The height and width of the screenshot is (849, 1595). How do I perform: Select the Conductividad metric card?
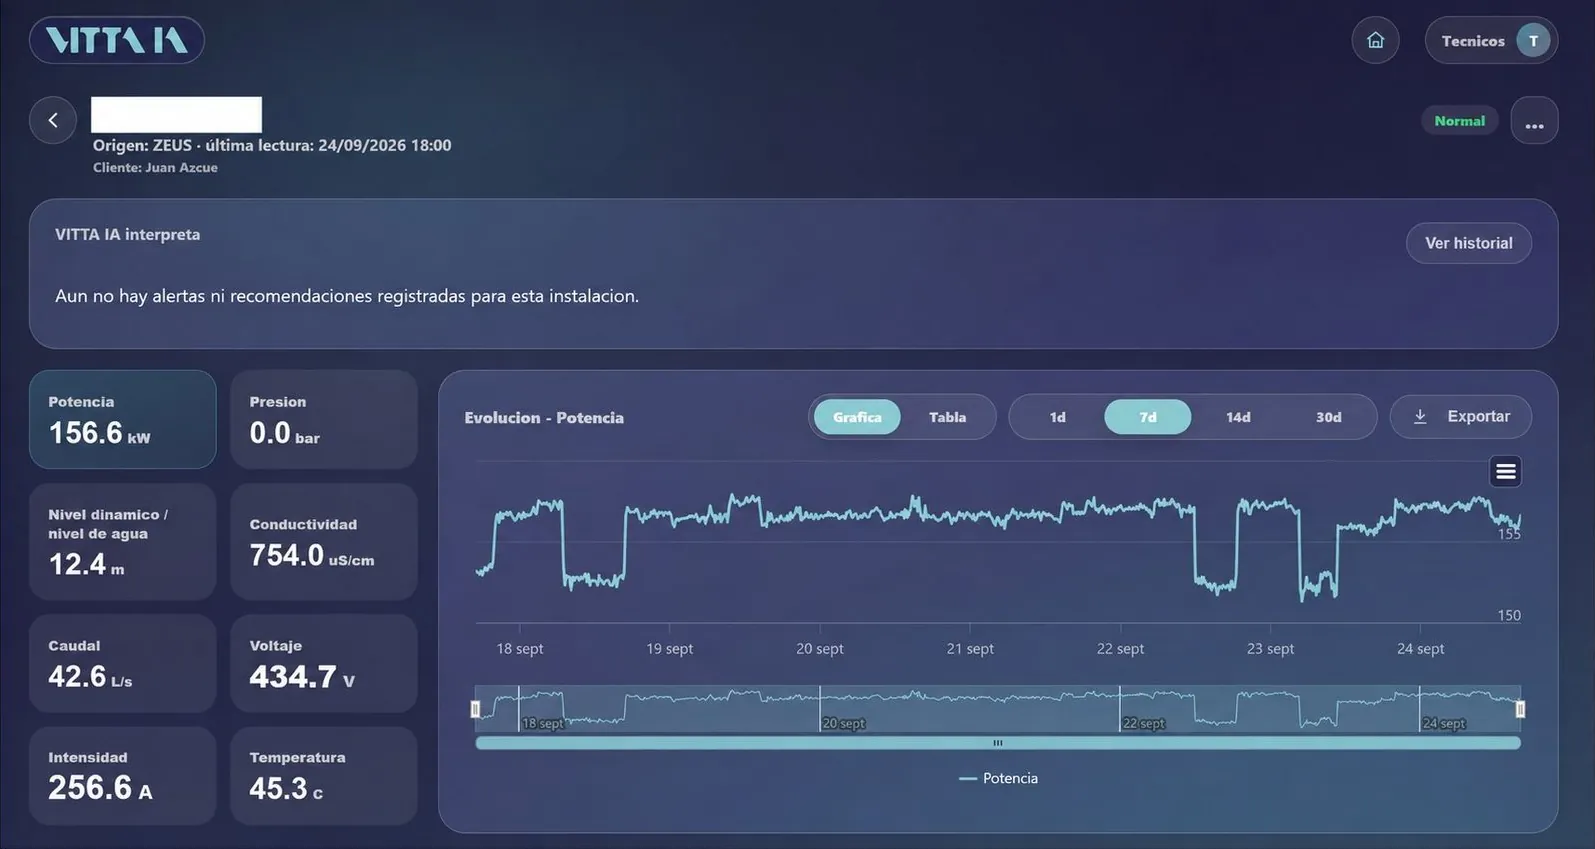click(x=324, y=542)
